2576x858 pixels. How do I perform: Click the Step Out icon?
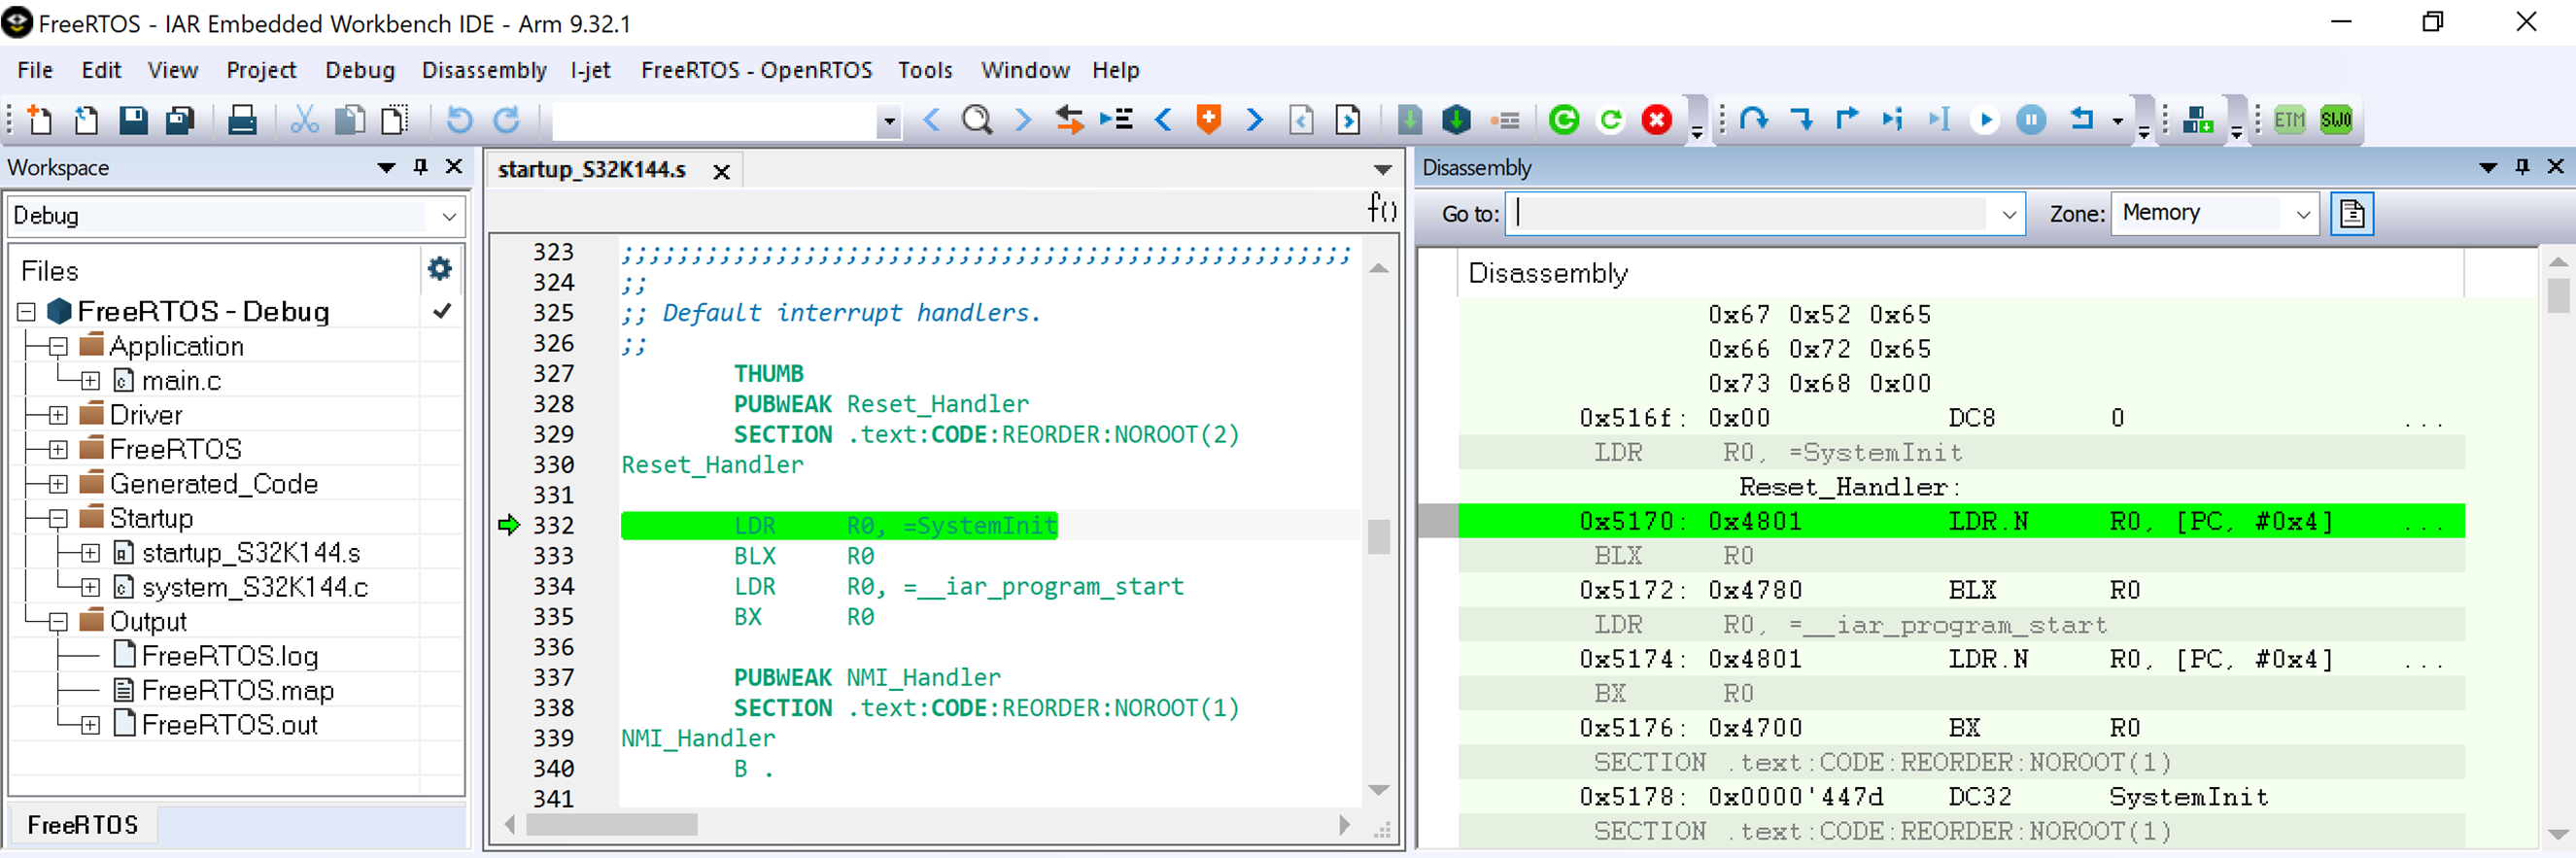click(1847, 120)
